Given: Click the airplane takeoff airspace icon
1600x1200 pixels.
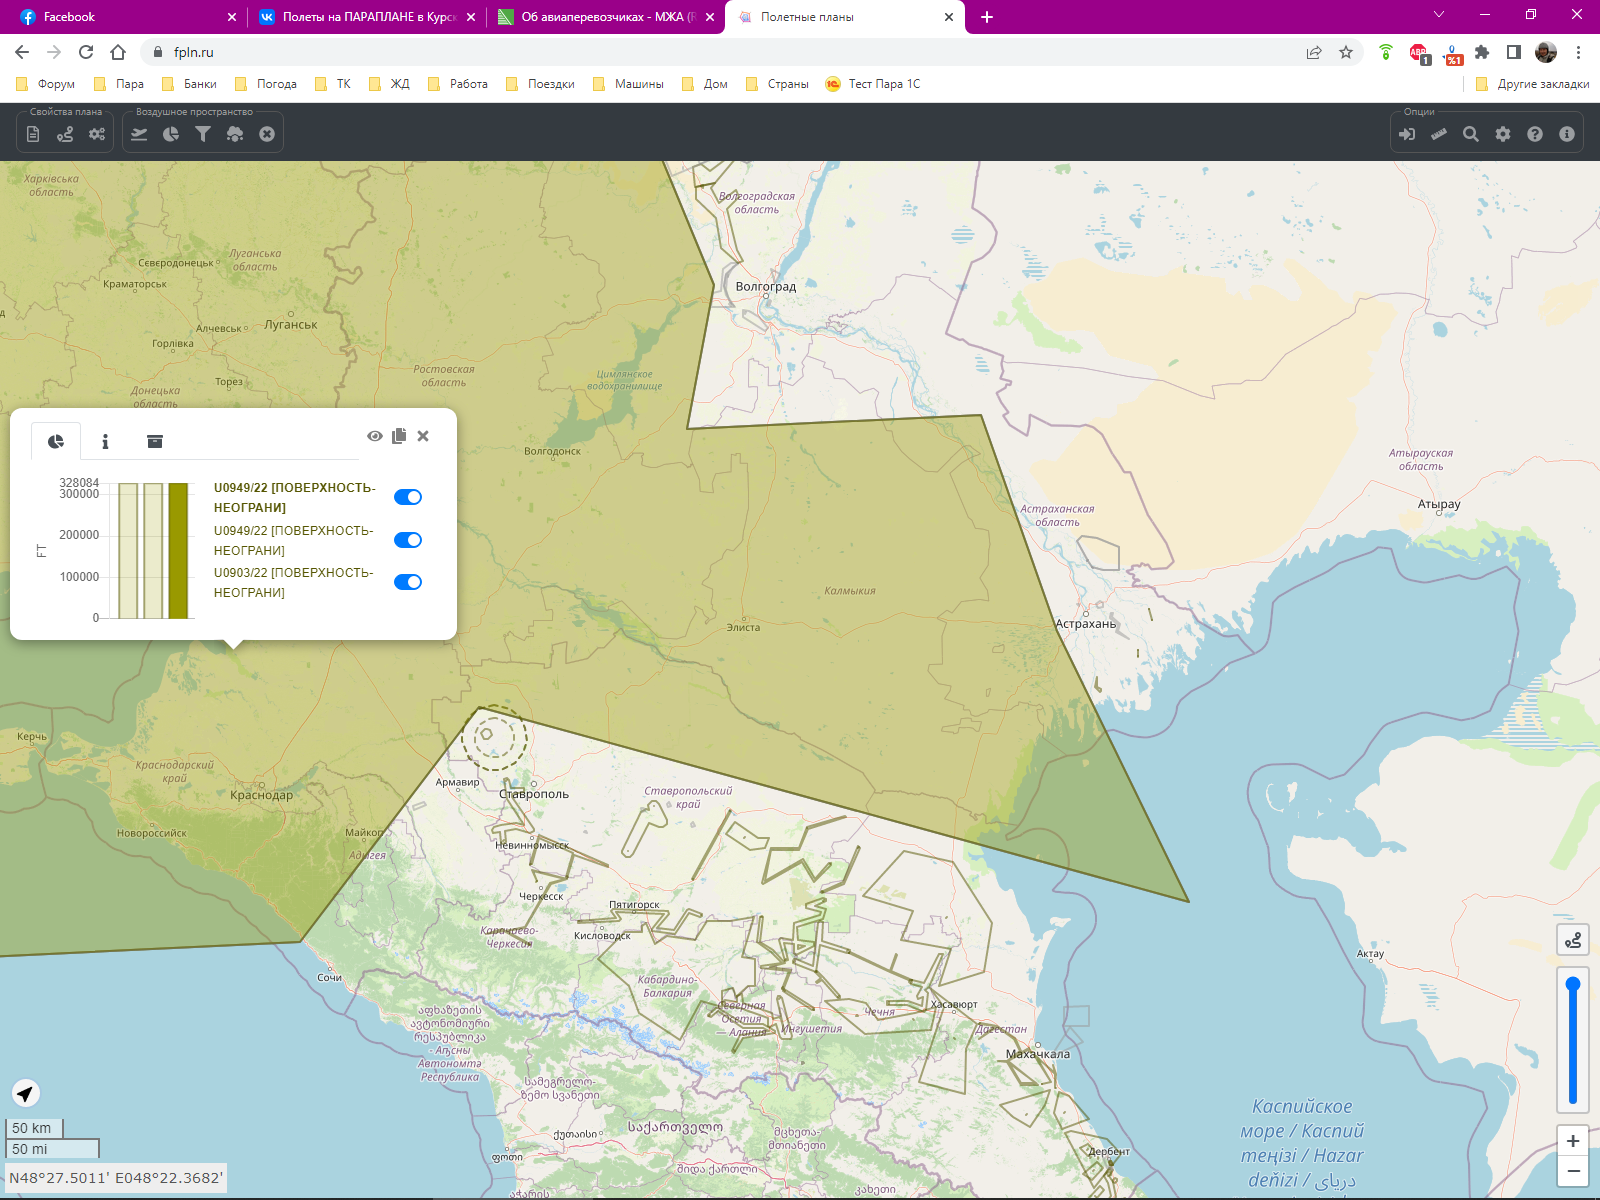Looking at the screenshot, I should click(x=139, y=134).
